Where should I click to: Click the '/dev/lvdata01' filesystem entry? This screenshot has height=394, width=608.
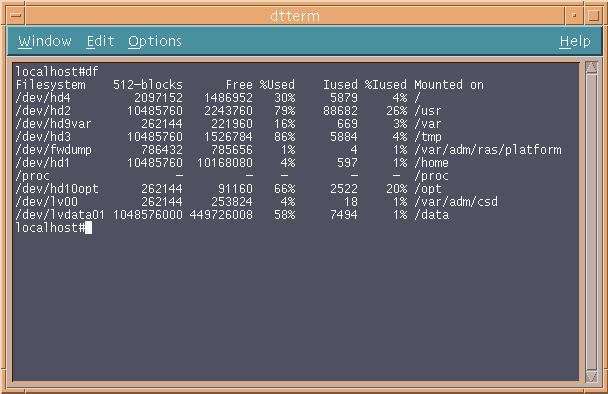[x=60, y=215]
